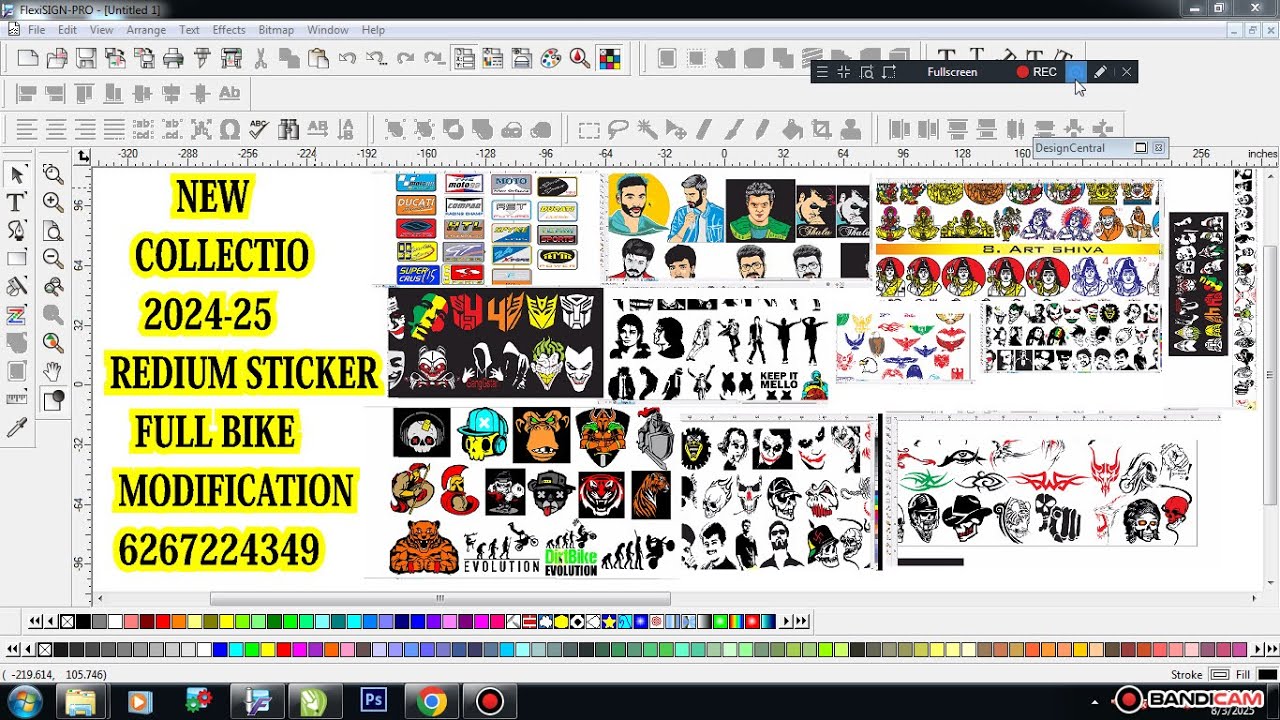Open the Arrange menu

click(146, 30)
